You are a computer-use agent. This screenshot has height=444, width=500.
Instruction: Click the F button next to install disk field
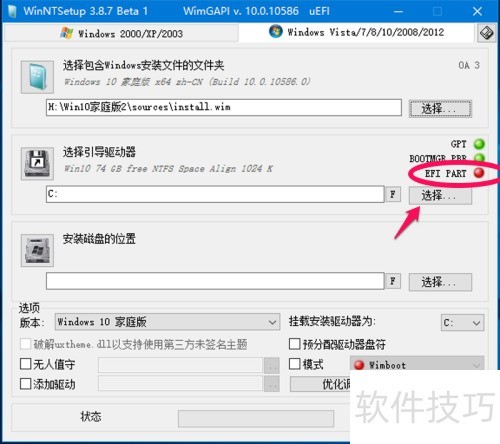393,281
